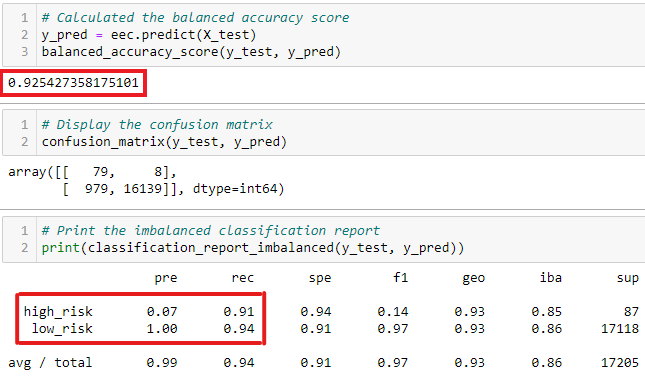Select the y_pred = eec.predict(X_test) line
This screenshot has height=378, width=645.
(x=149, y=35)
